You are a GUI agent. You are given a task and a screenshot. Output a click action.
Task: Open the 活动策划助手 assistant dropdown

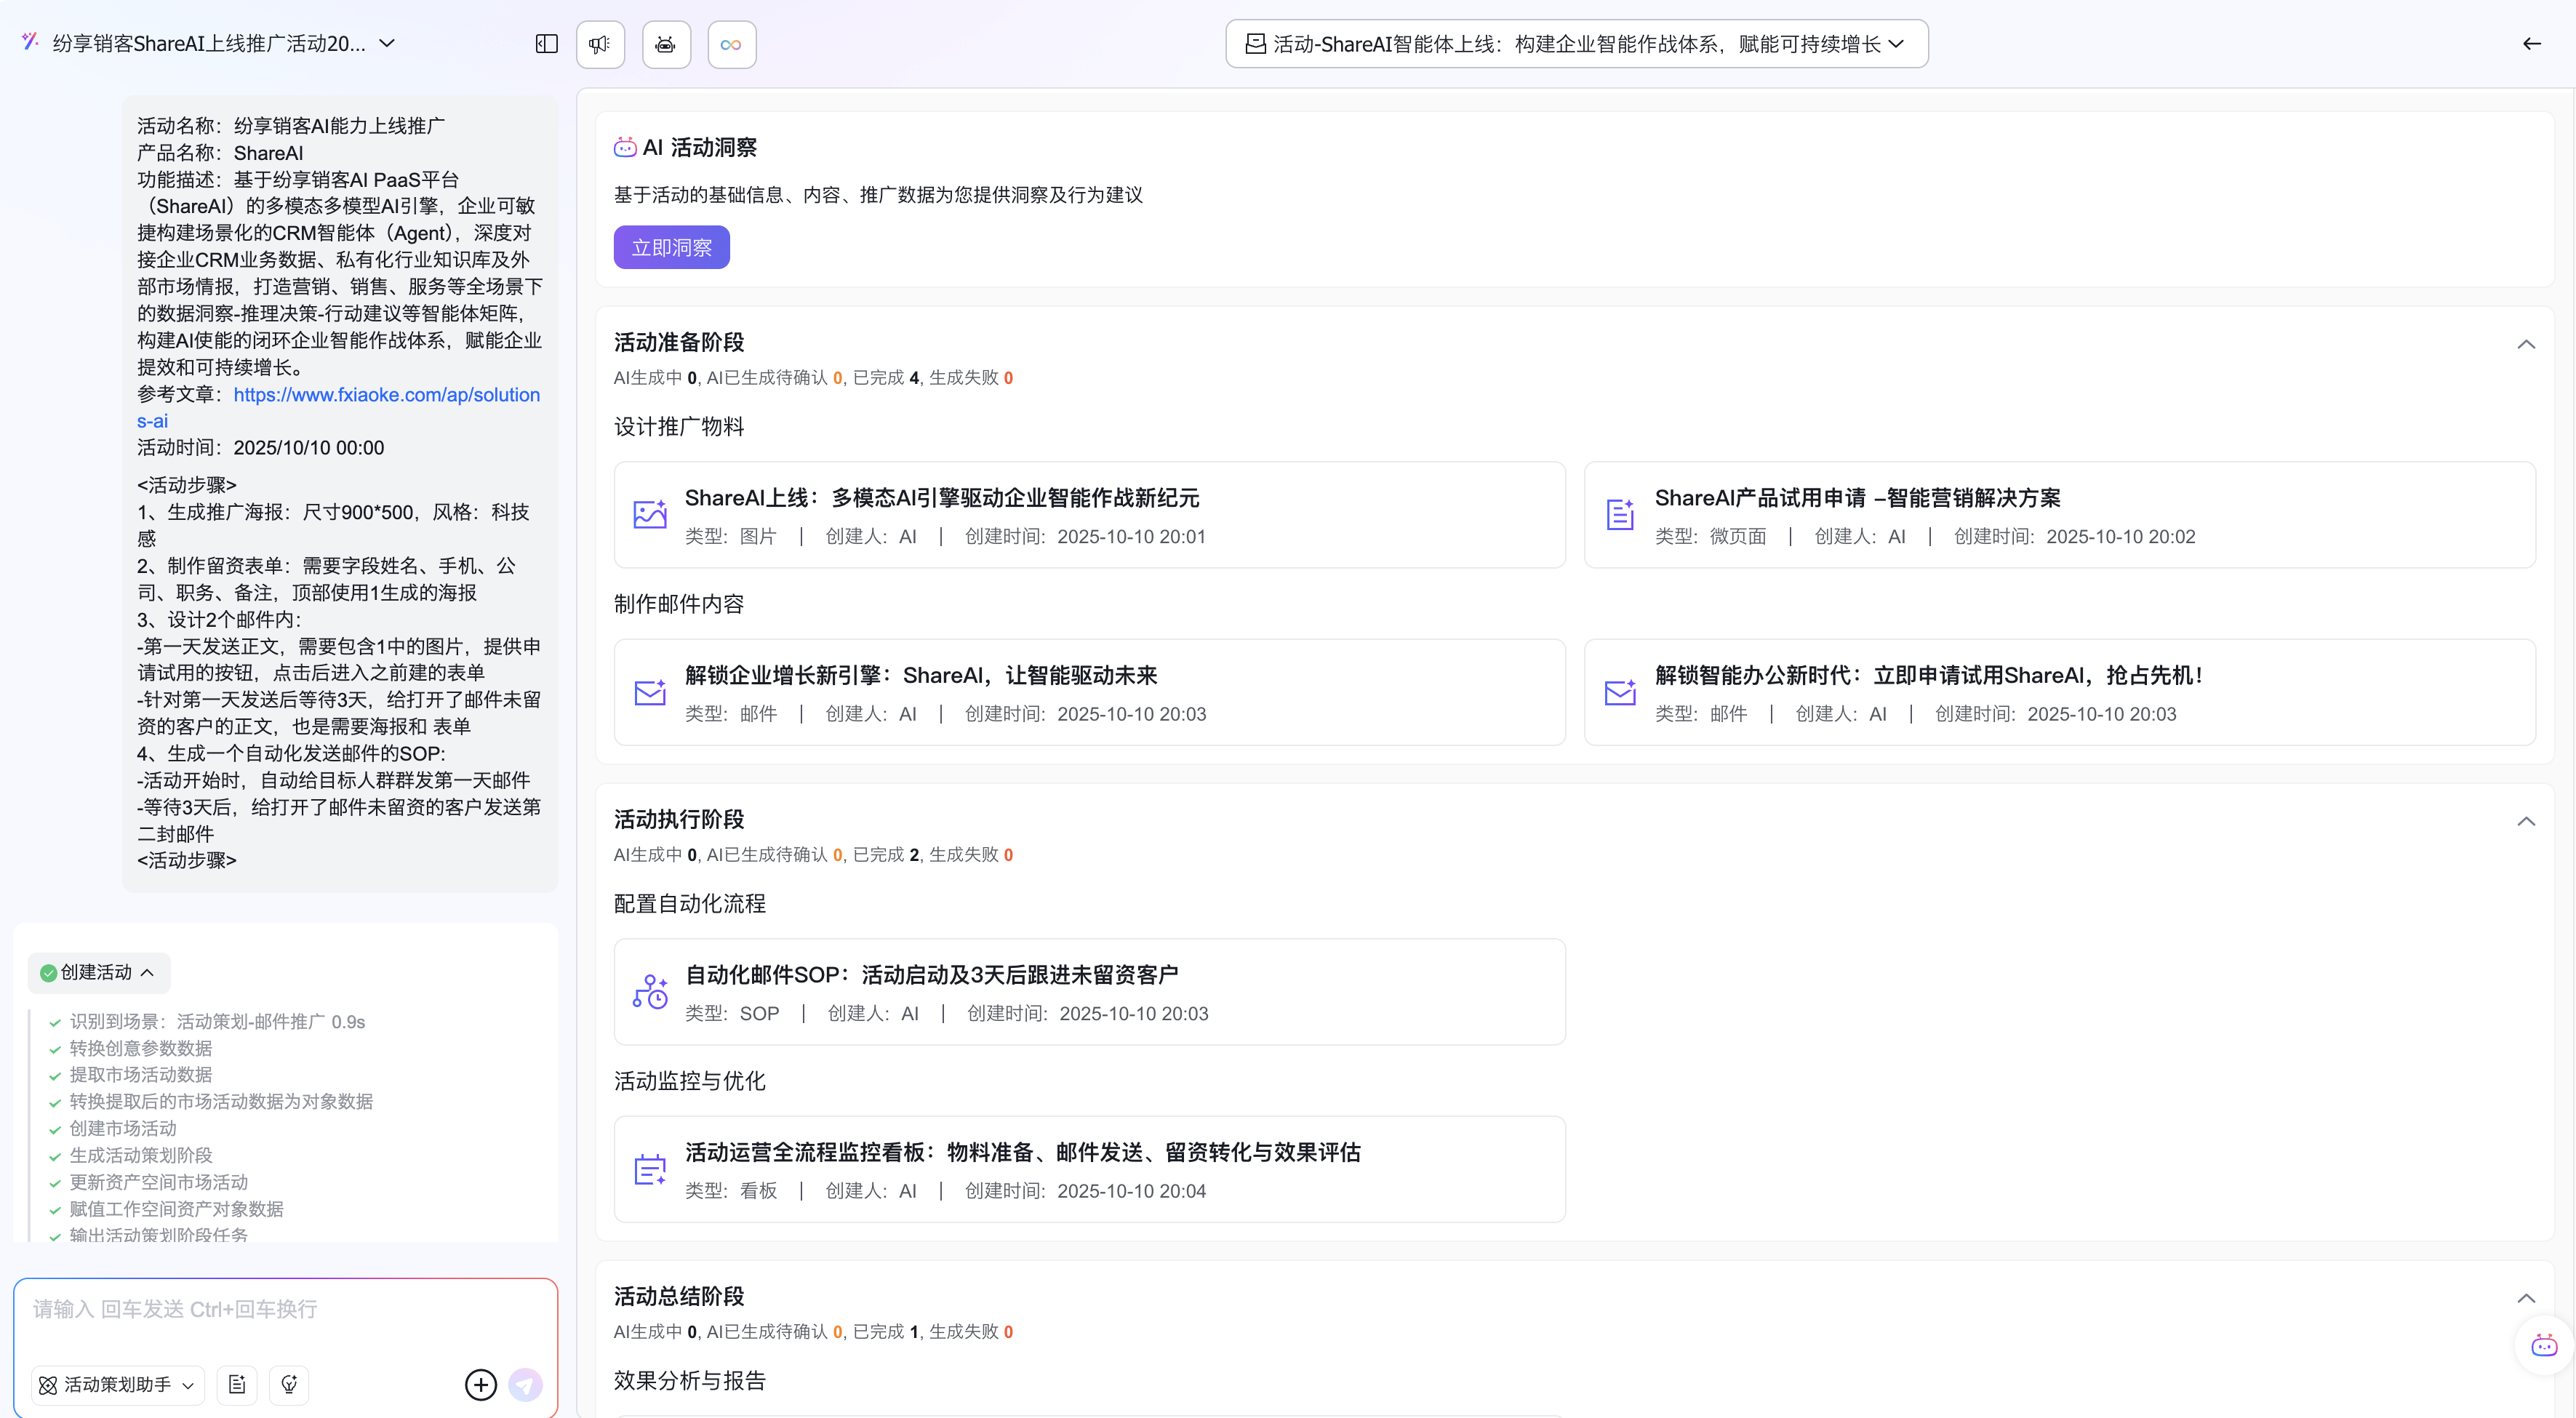pos(118,1384)
